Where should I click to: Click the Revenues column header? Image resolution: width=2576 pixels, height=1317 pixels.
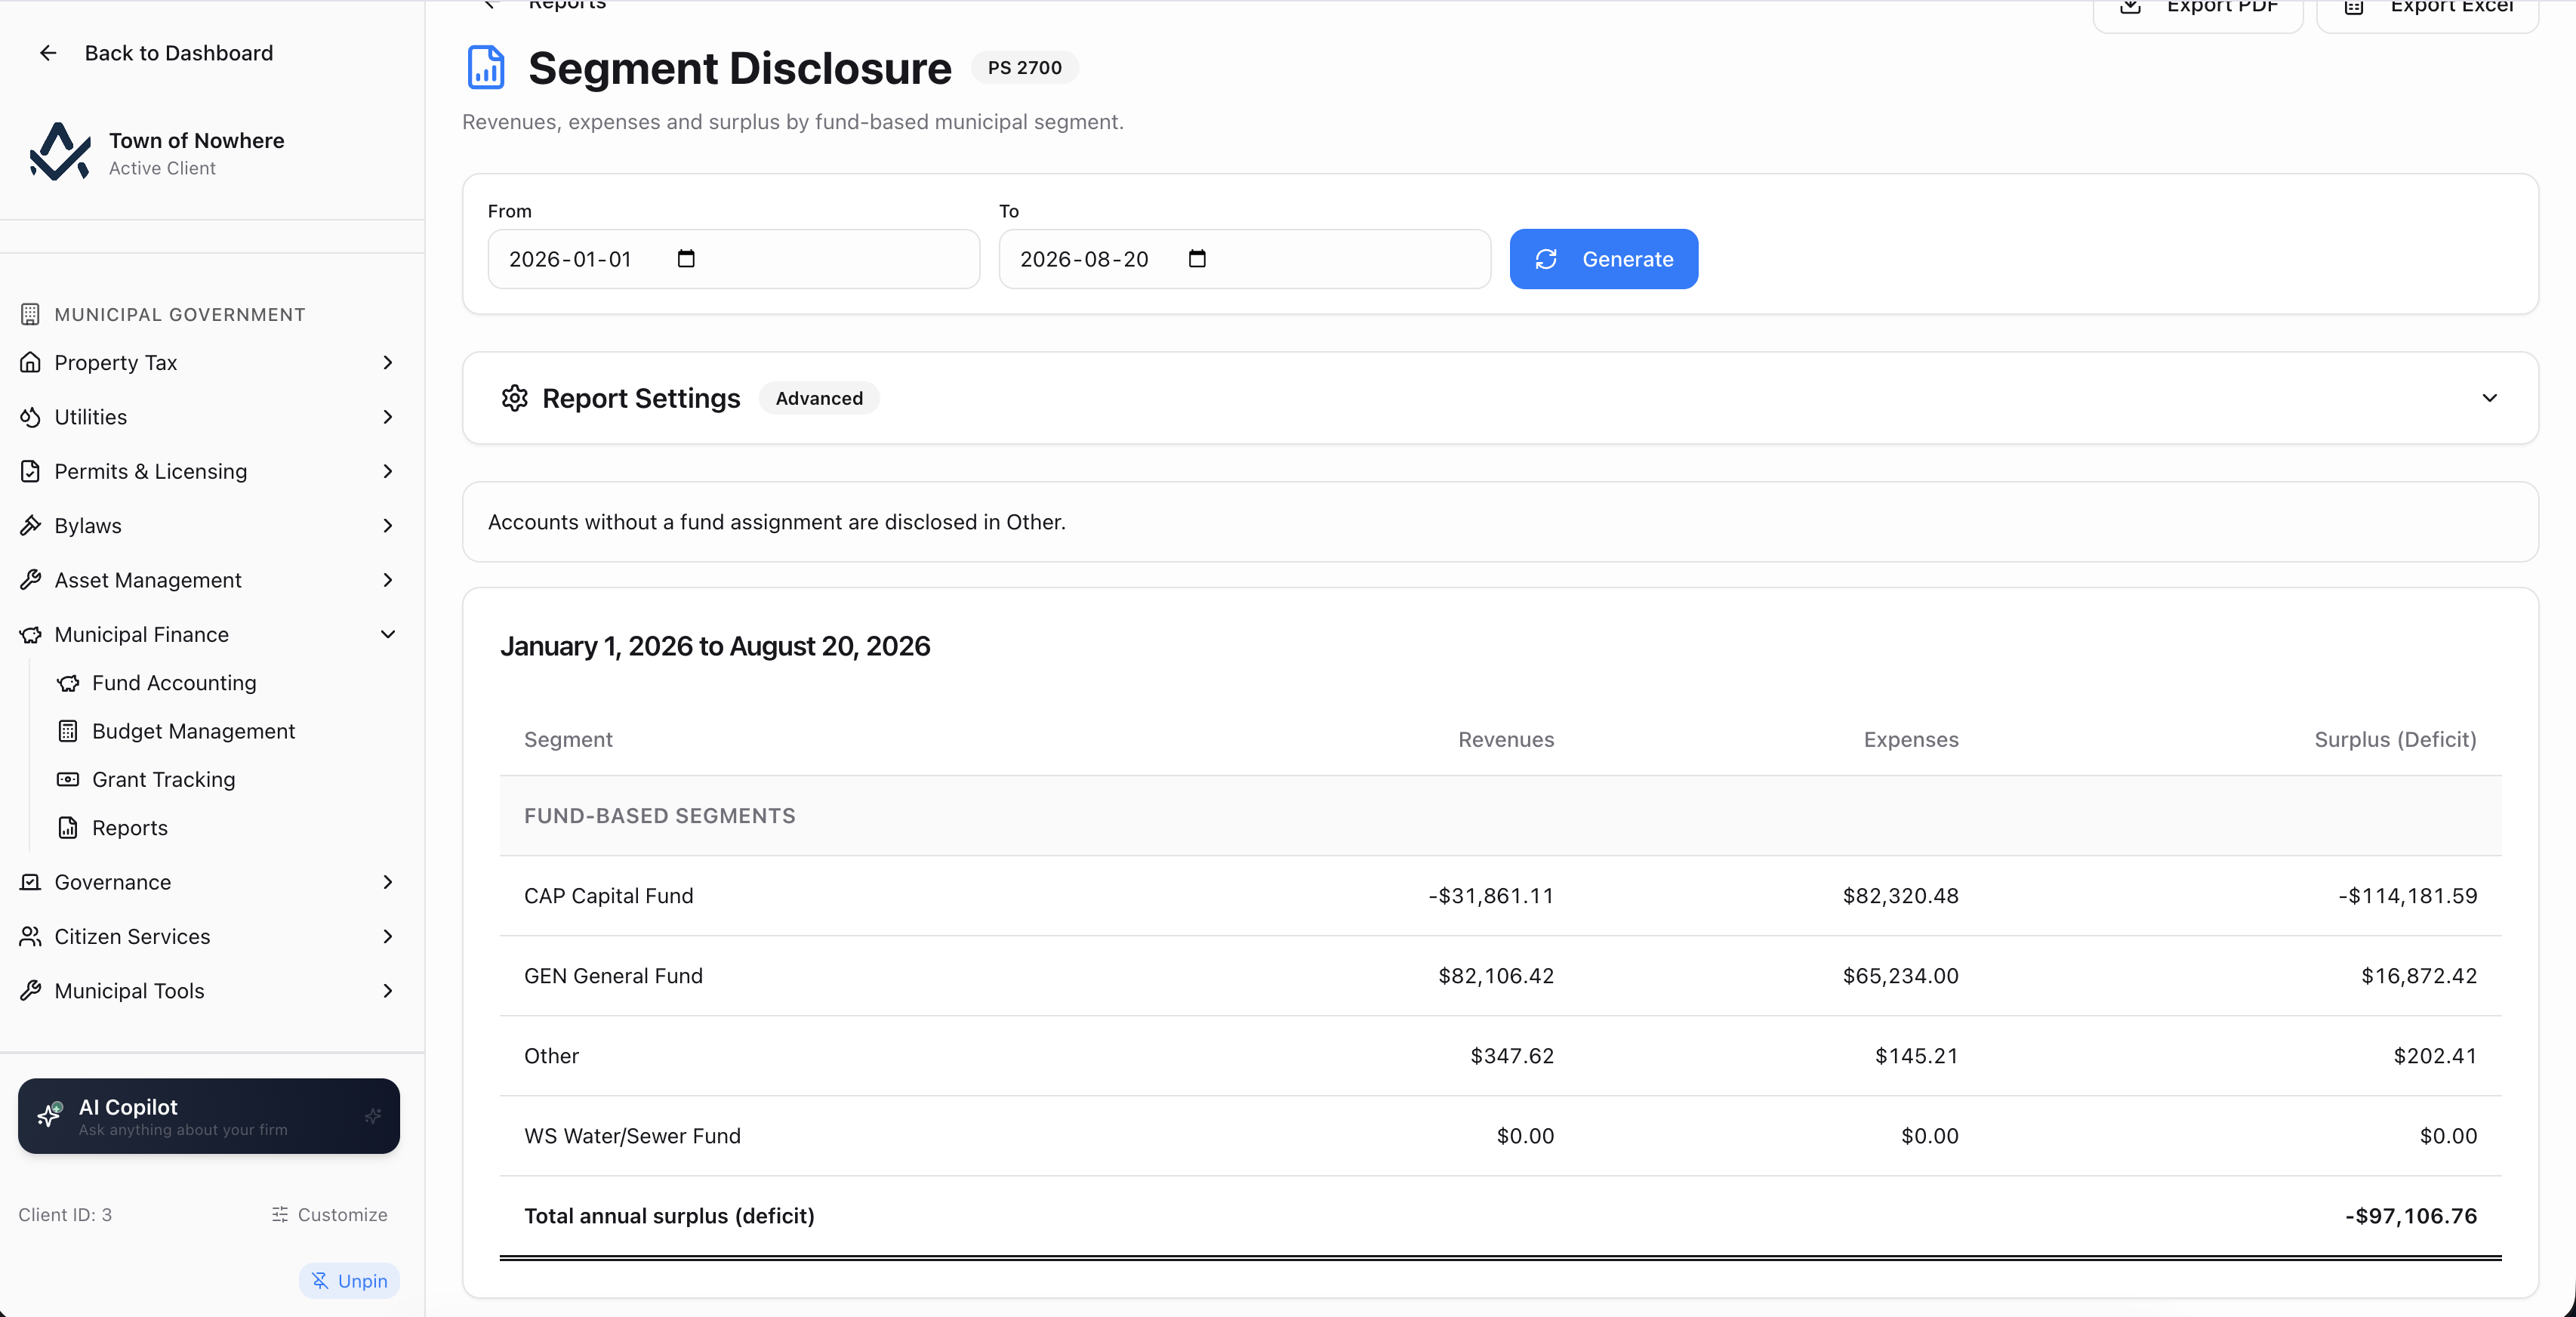pyautogui.click(x=1506, y=740)
